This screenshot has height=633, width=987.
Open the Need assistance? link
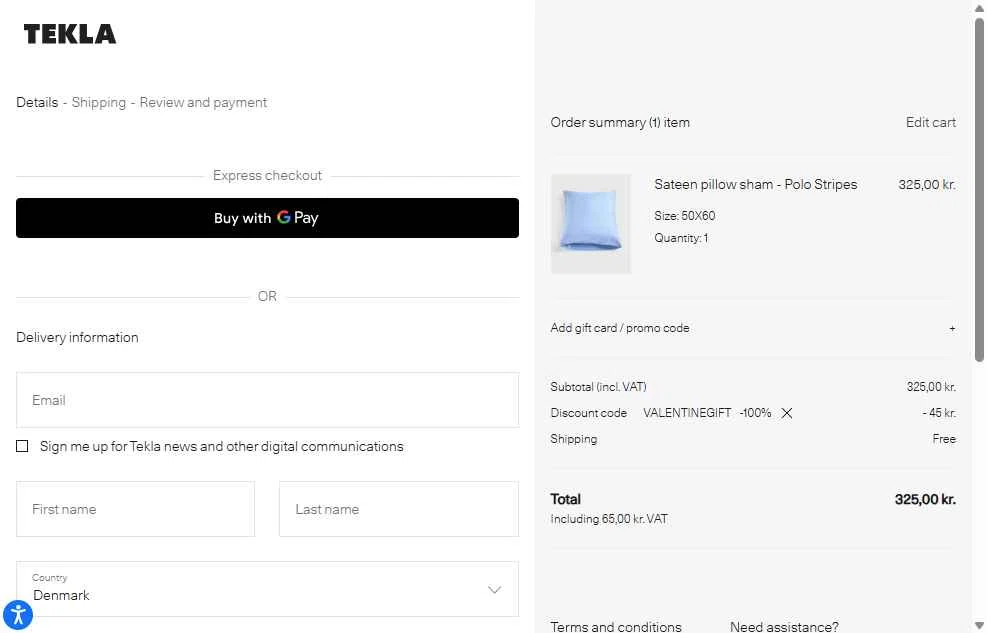click(x=784, y=627)
